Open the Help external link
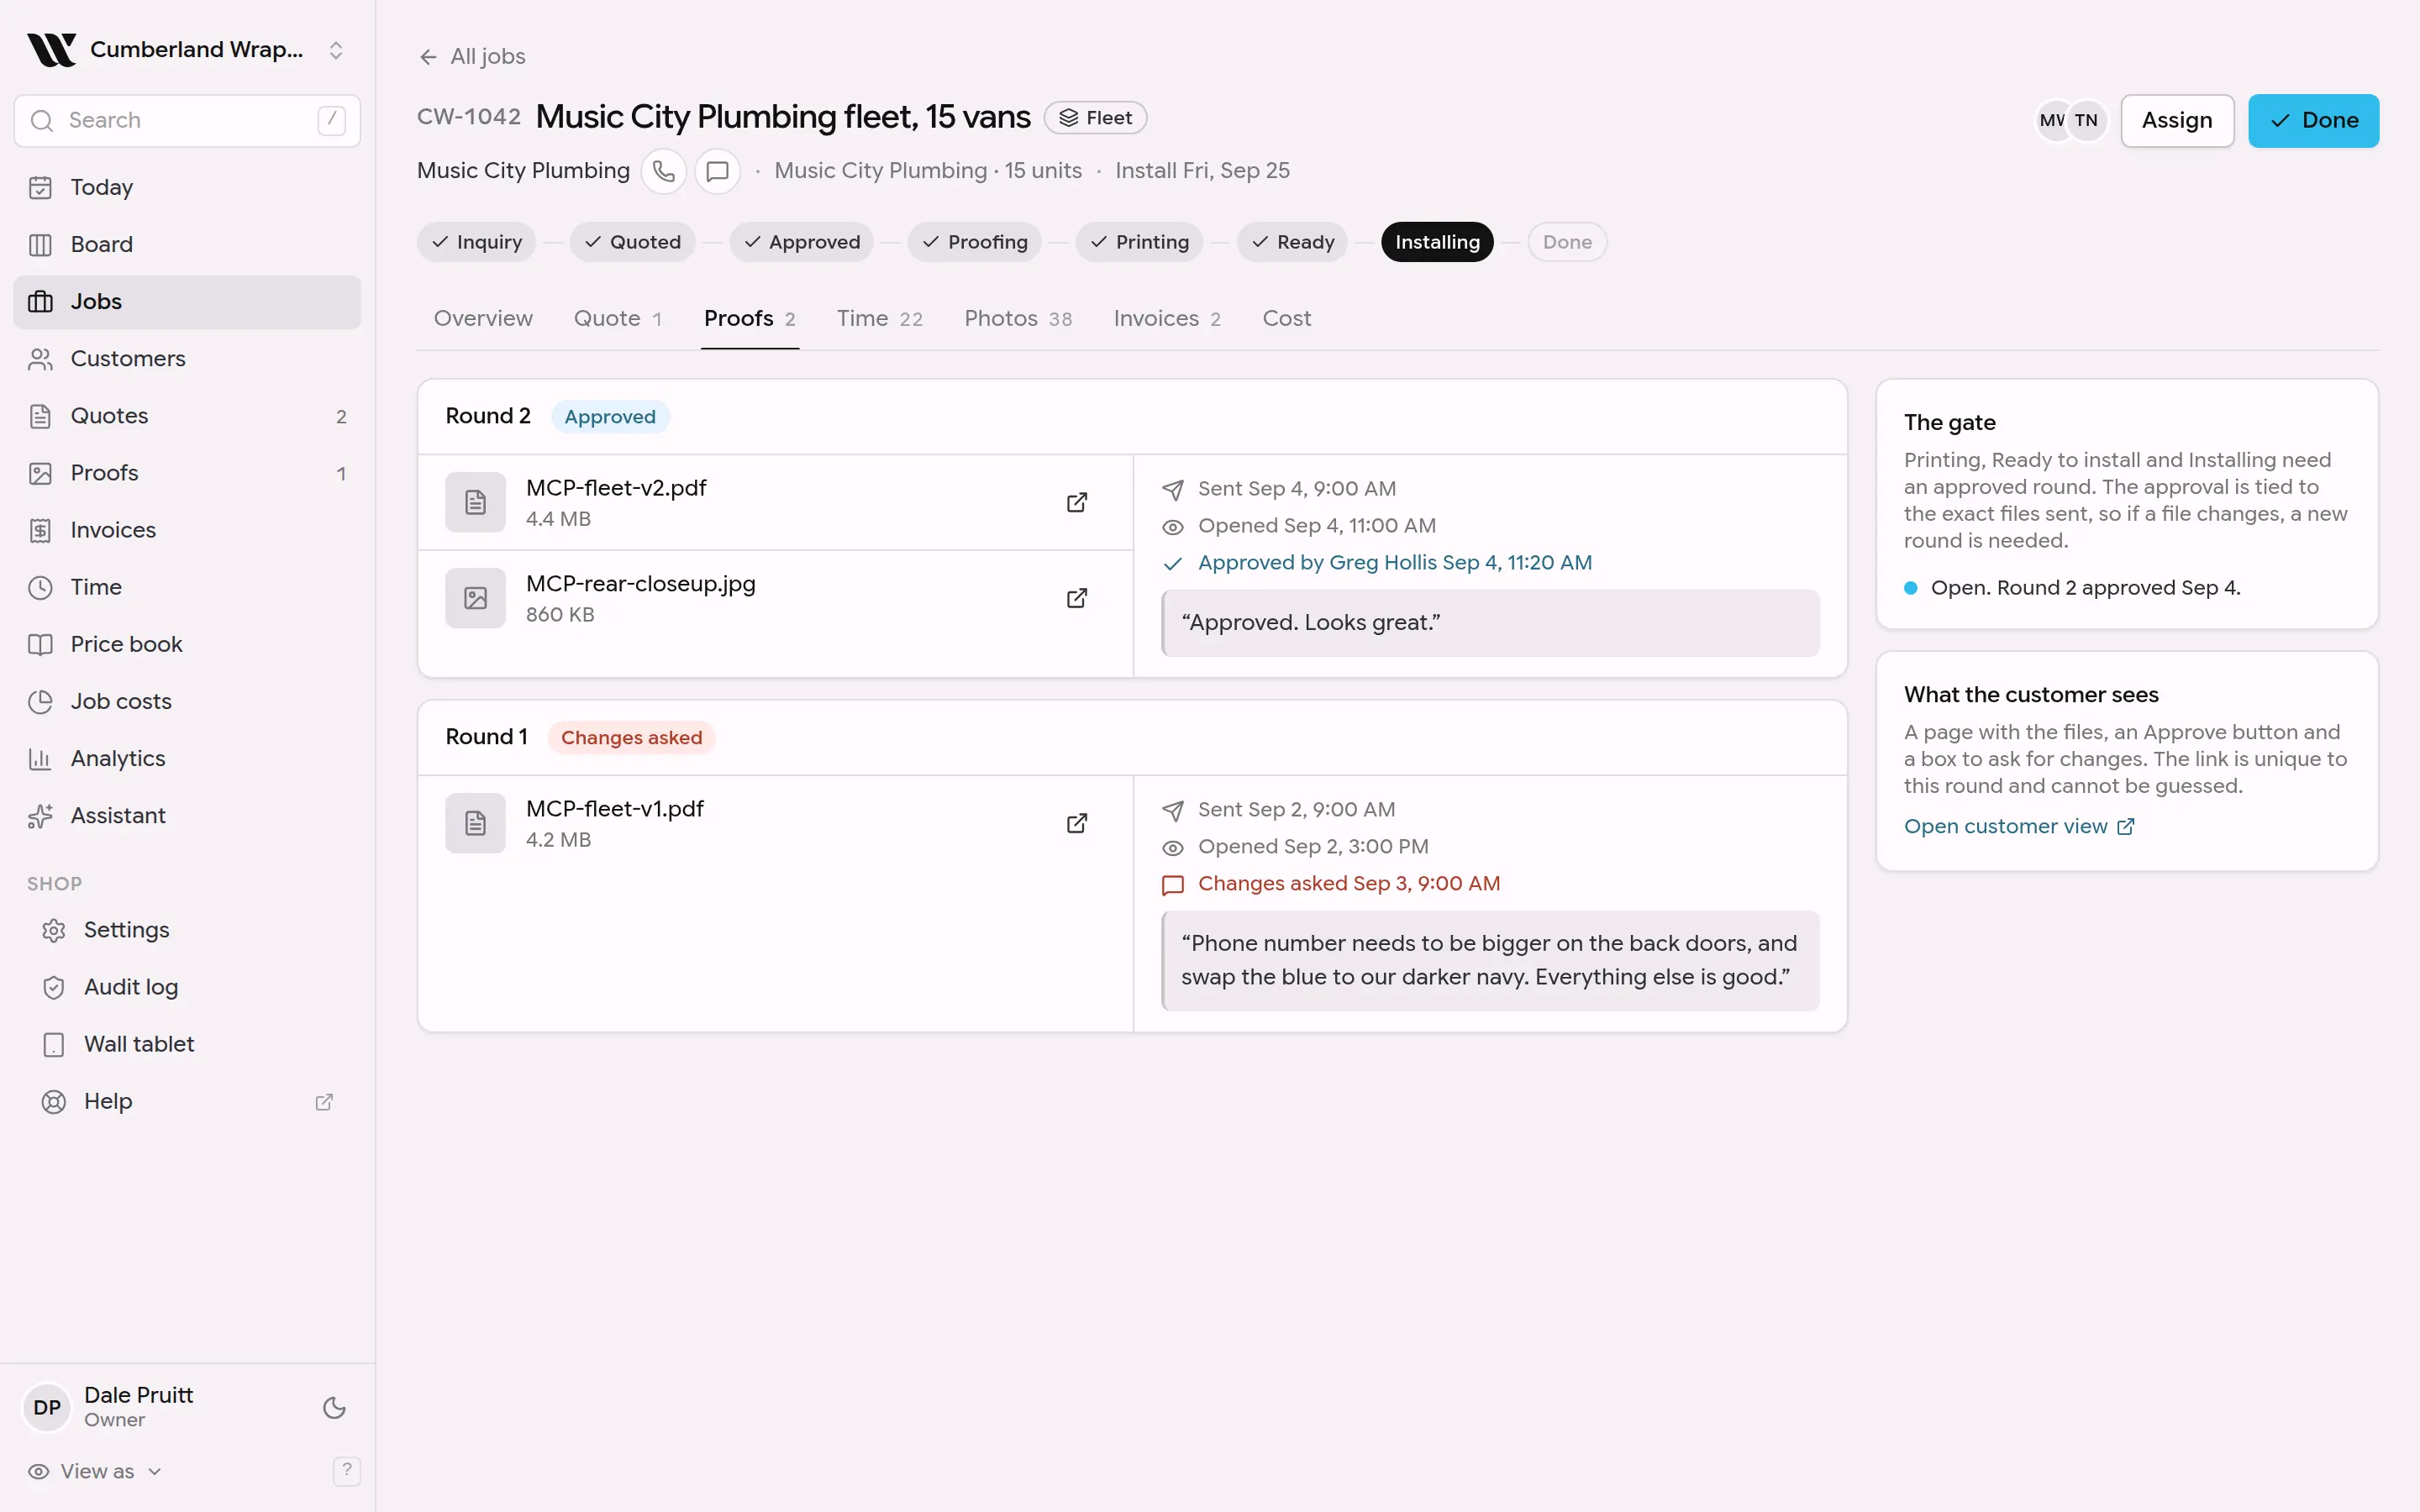 tap(187, 1101)
